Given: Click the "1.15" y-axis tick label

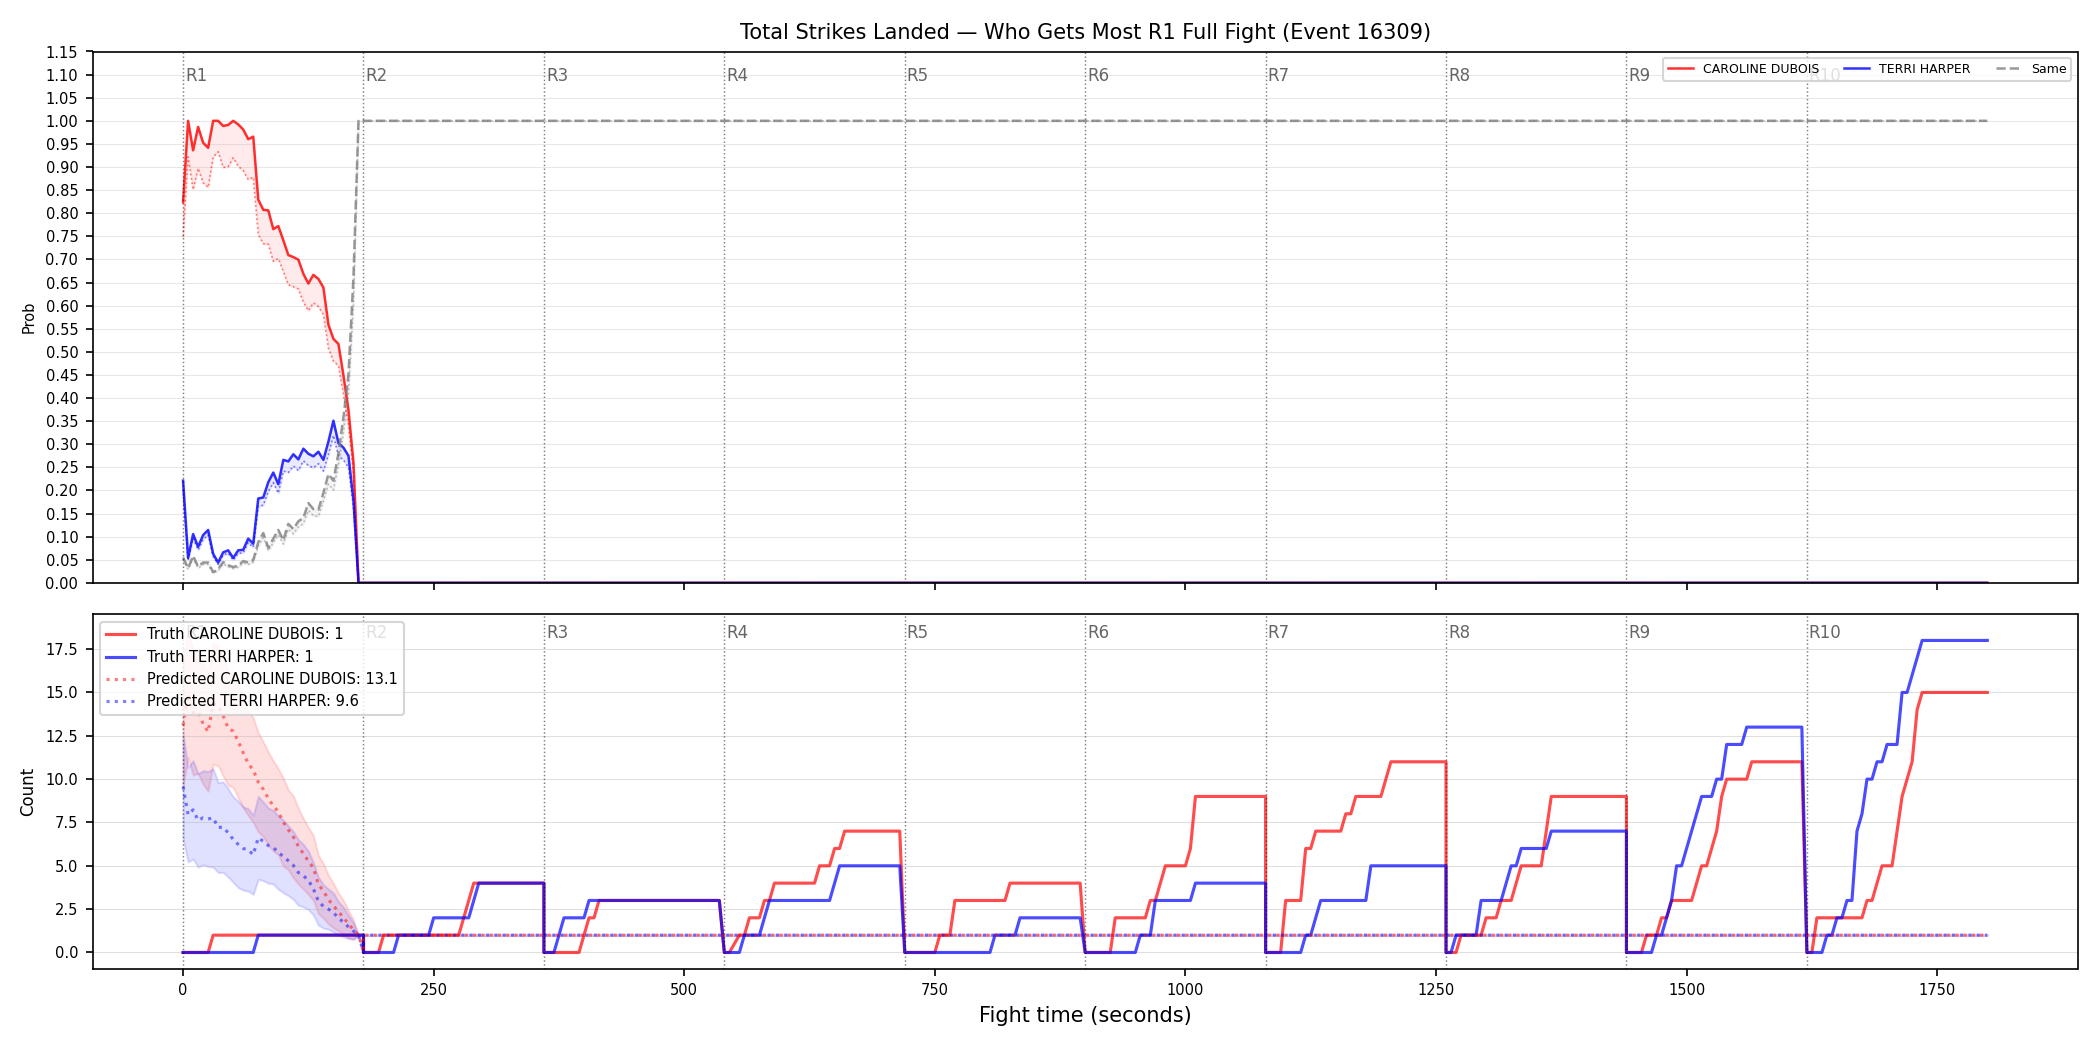Looking at the screenshot, I should coord(62,52).
